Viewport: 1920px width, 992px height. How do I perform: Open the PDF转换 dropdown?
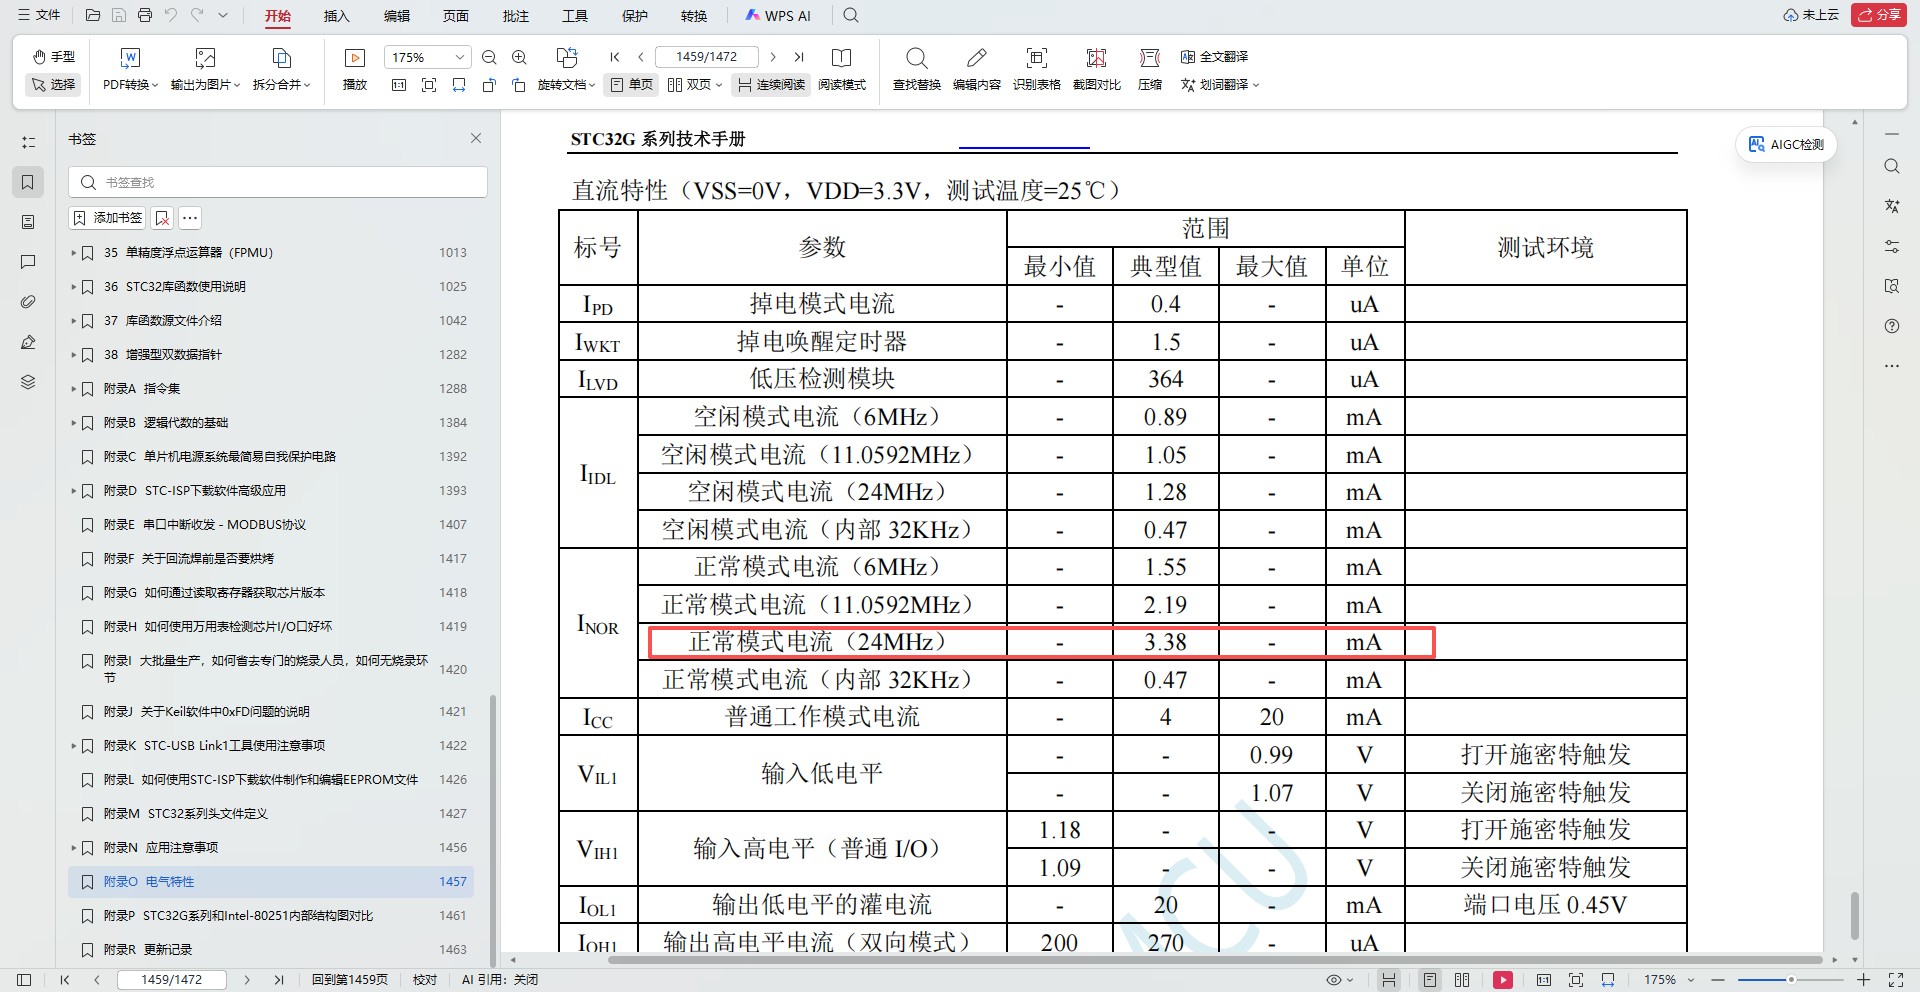pos(130,69)
